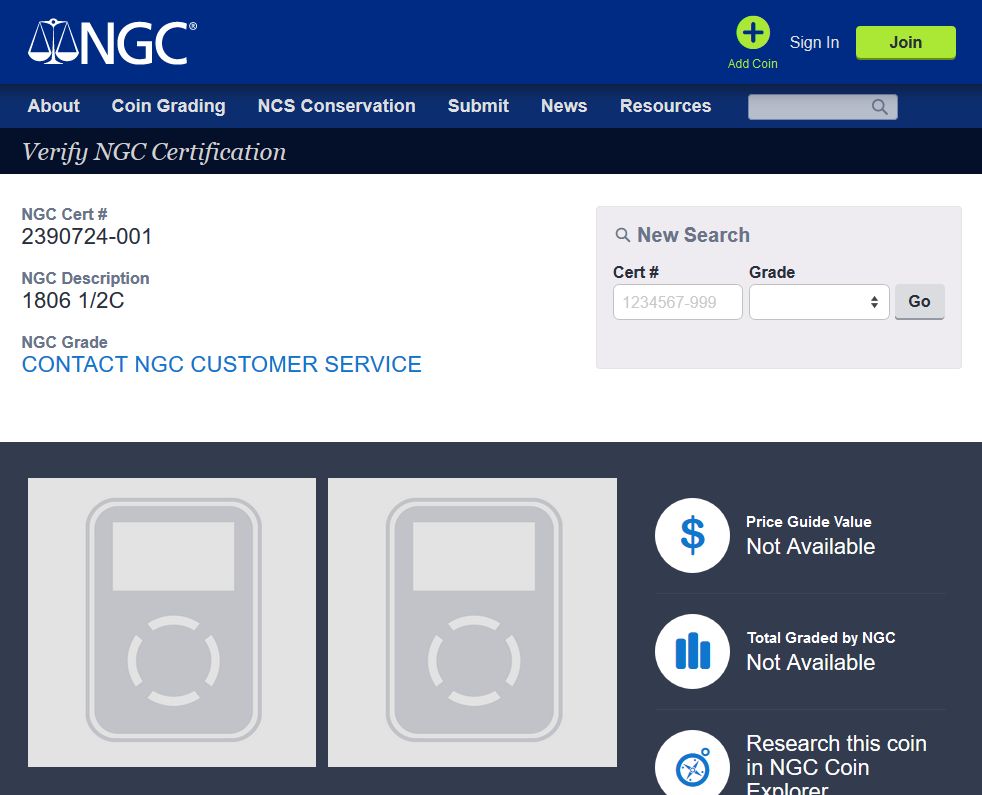
Task: Click the Price Guide Value Not Available text
Action: [x=810, y=547]
